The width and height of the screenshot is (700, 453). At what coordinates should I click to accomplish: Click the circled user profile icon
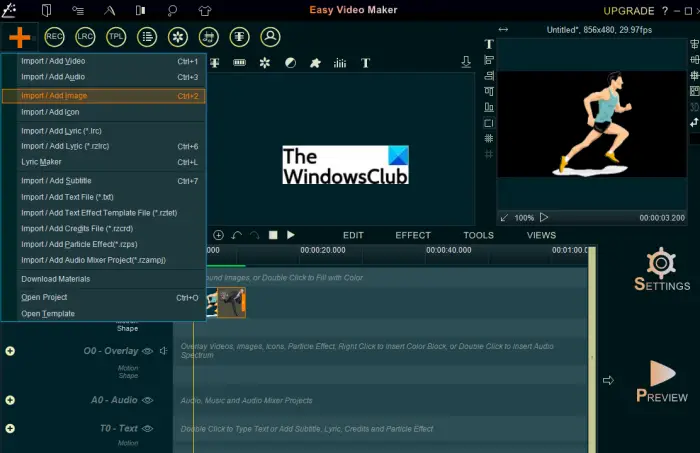270,37
